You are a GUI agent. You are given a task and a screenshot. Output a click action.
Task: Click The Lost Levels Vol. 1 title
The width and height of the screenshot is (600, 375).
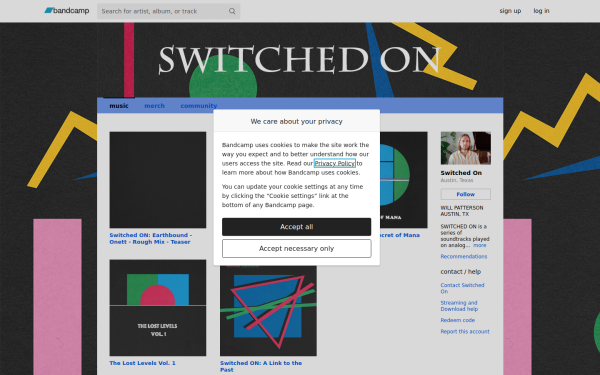click(x=142, y=363)
